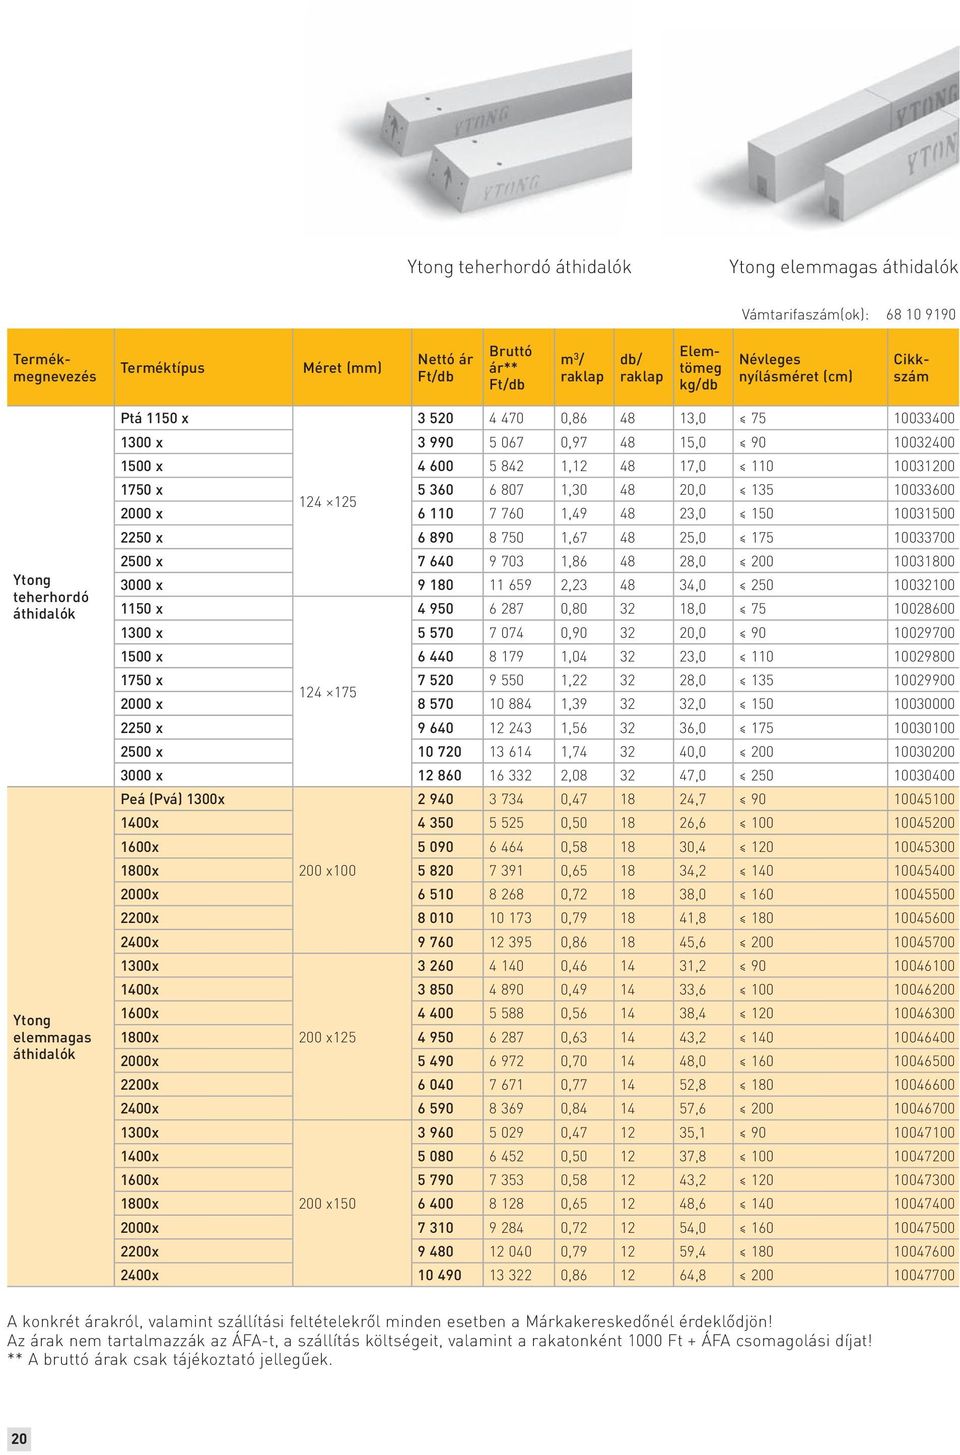Click the '124 ×125' size cell
The width and height of the screenshot is (960, 1455).
[328, 502]
